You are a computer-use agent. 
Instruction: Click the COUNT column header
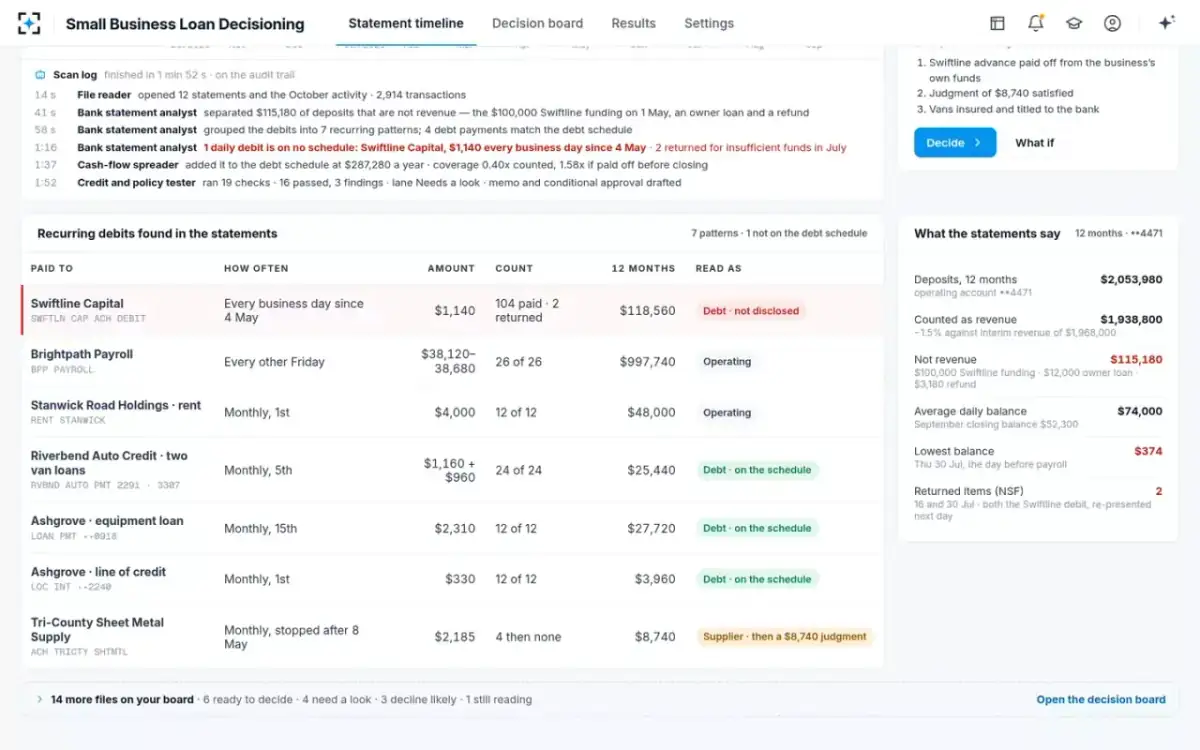(x=514, y=268)
